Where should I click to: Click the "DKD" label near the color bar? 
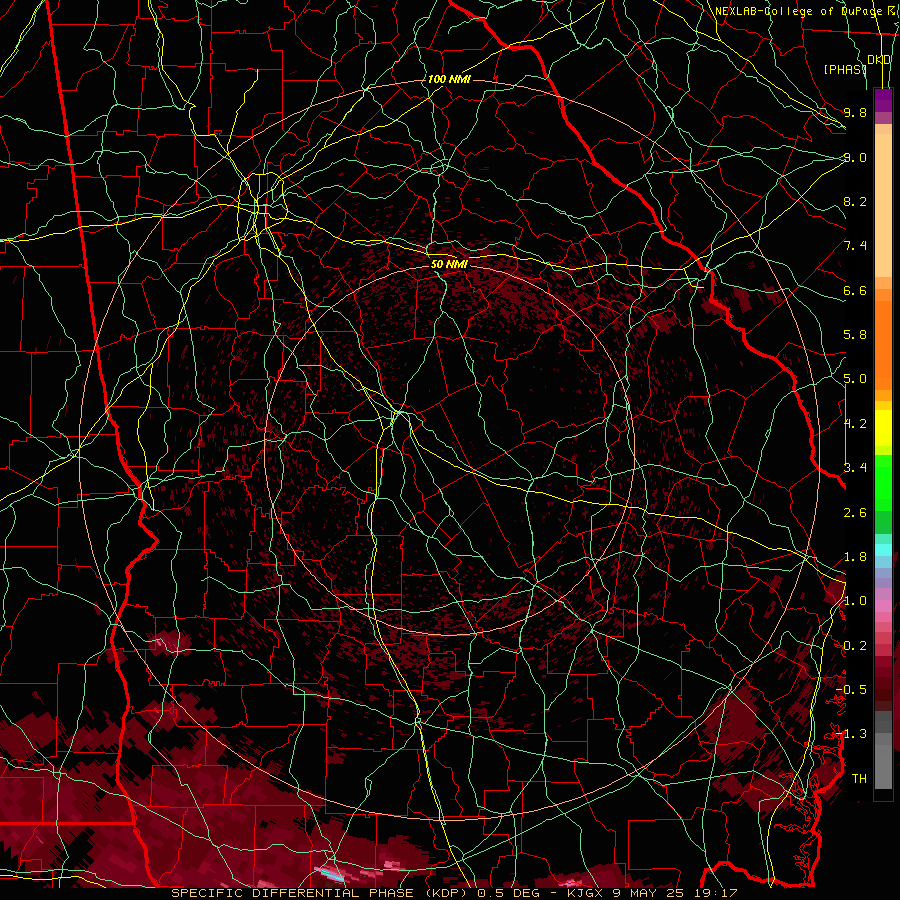[x=879, y=60]
